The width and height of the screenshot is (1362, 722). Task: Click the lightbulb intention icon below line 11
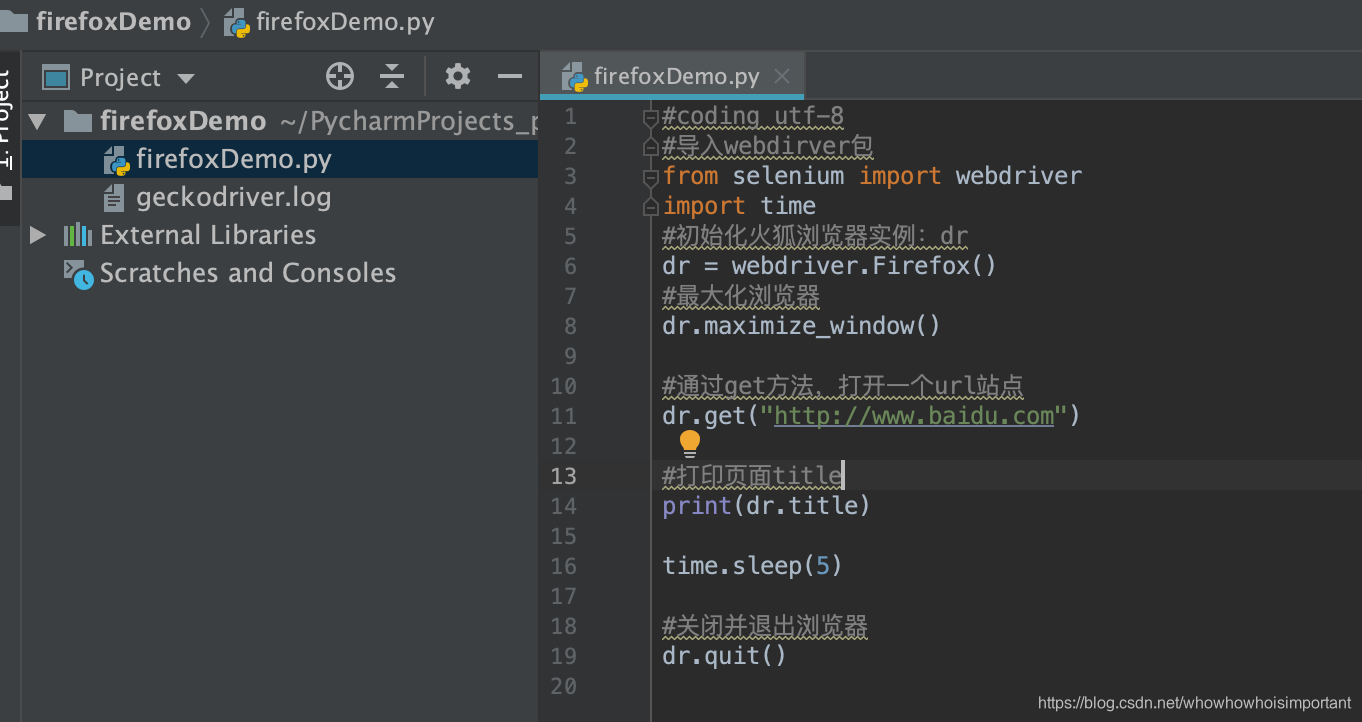point(689,443)
